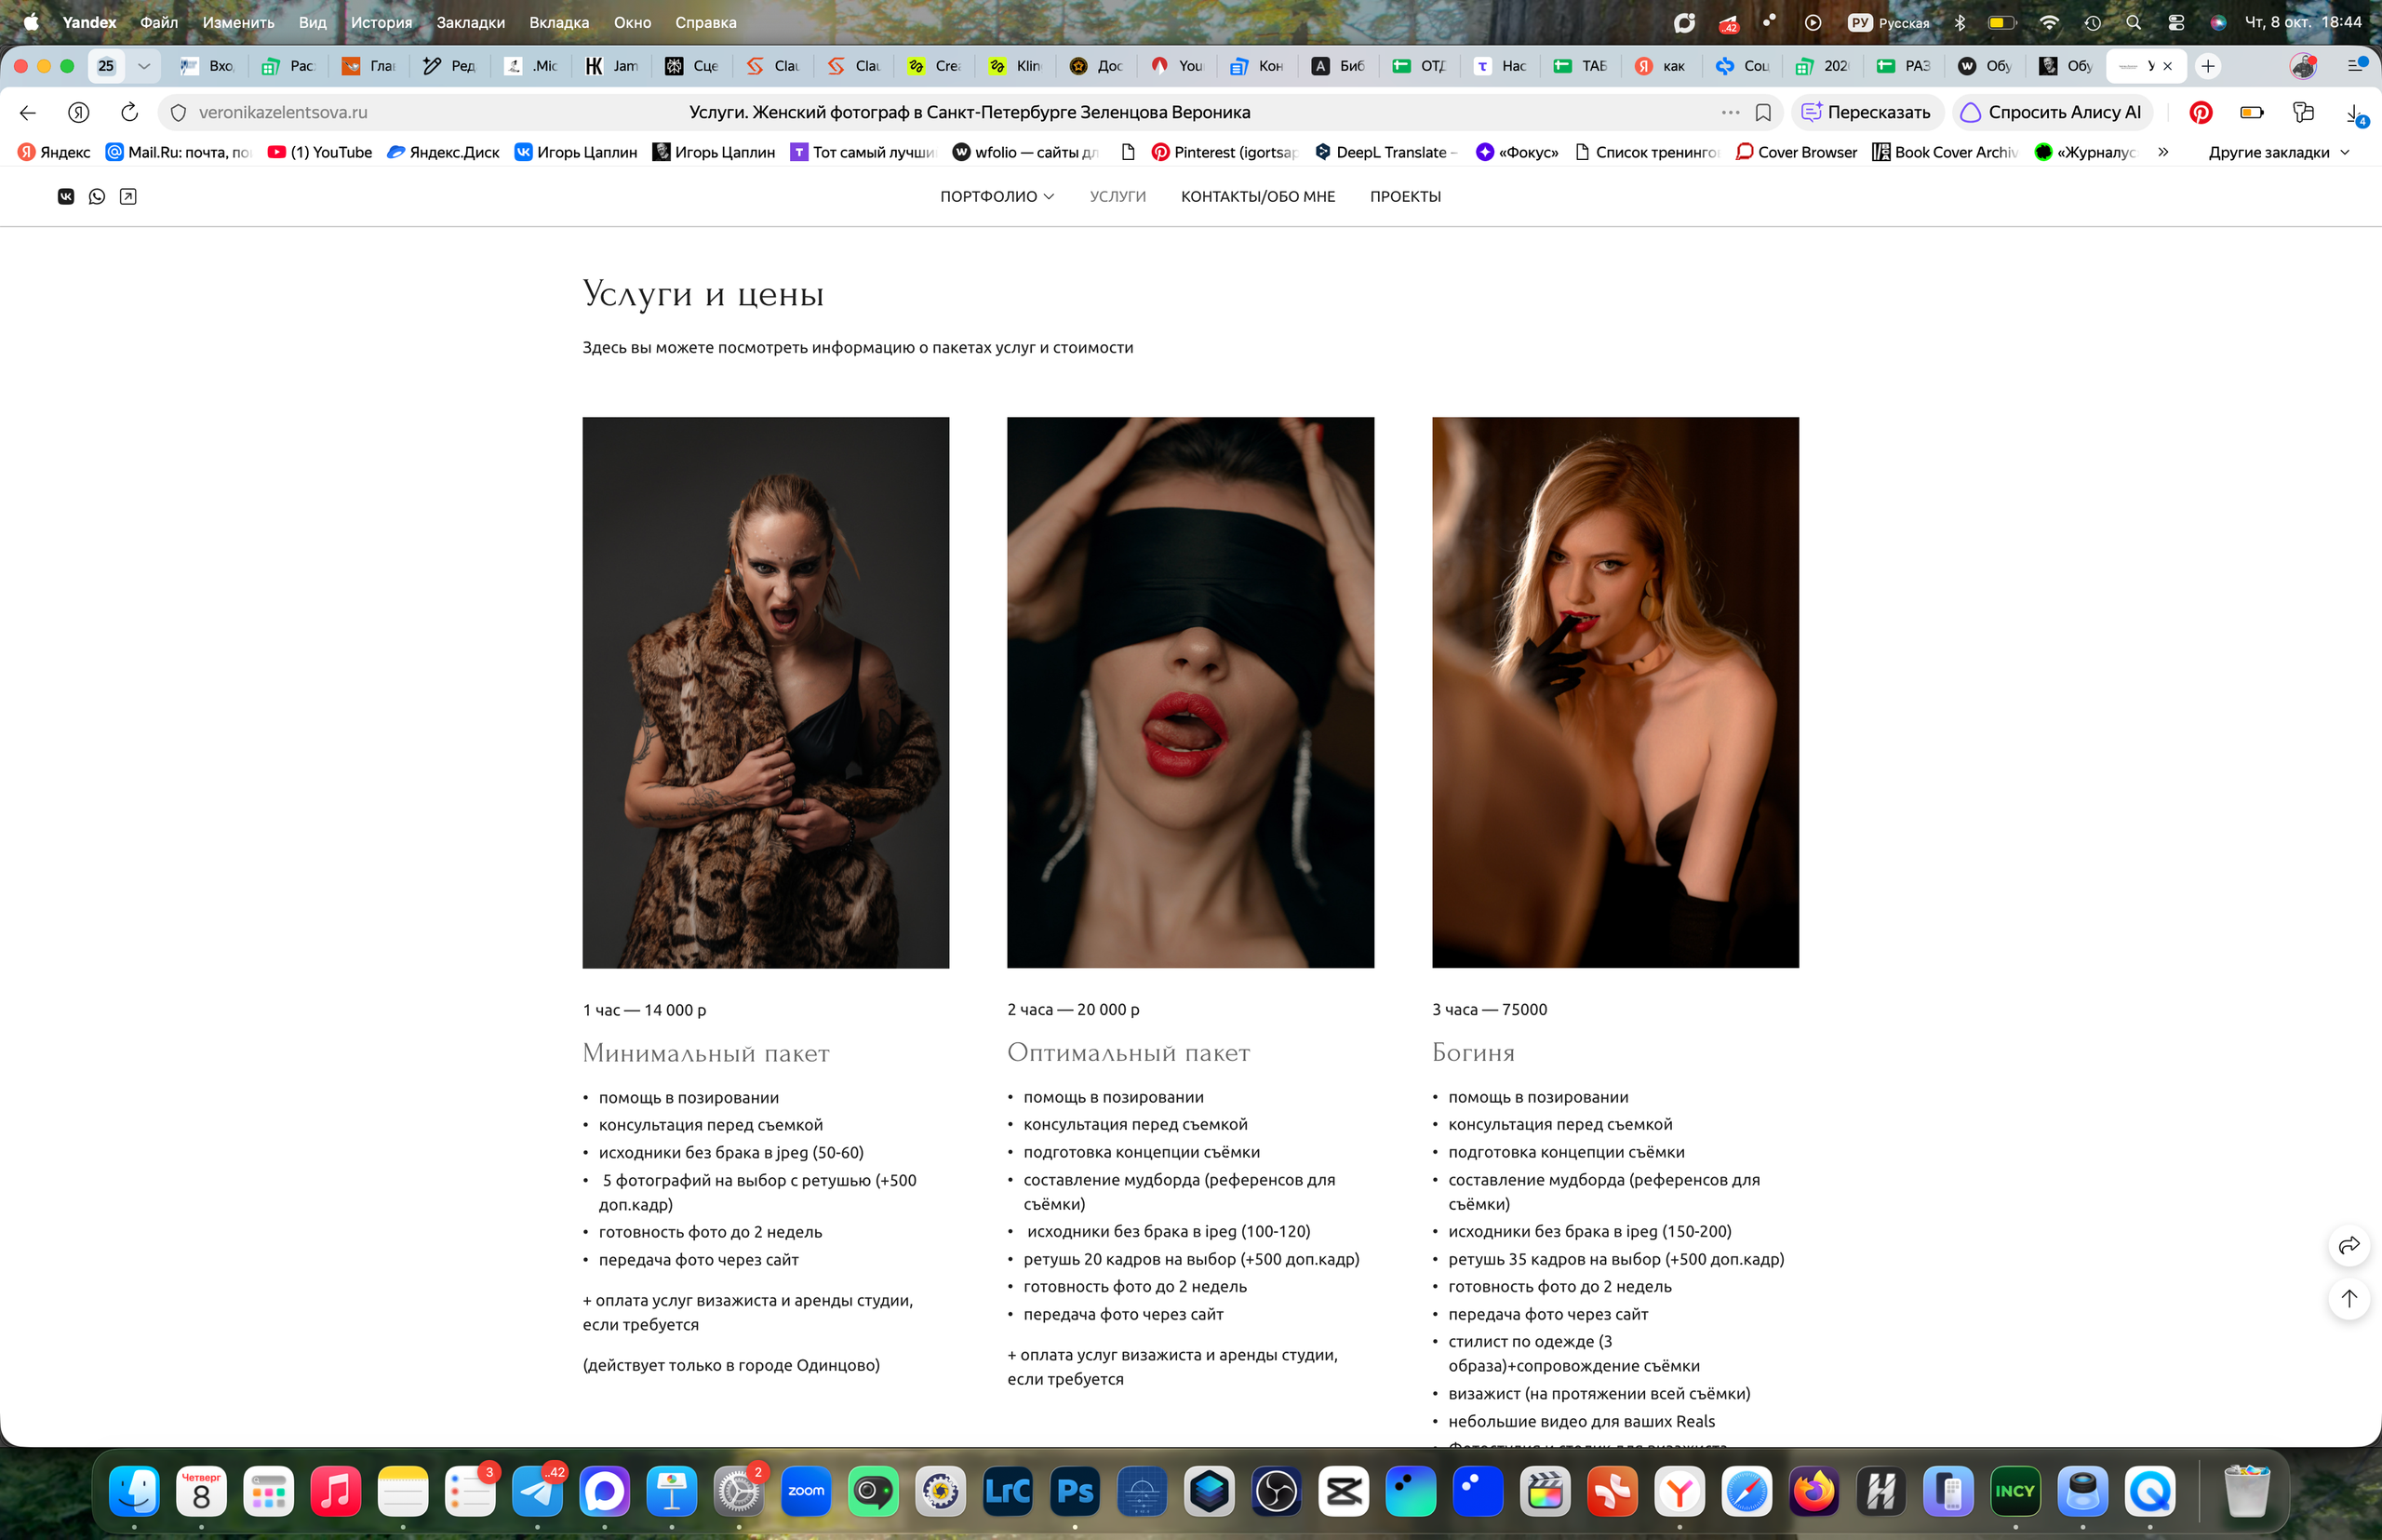This screenshot has height=1540, width=2382.
Task: Click the Минимальный пакет leopard-coat photo
Action: point(766,692)
